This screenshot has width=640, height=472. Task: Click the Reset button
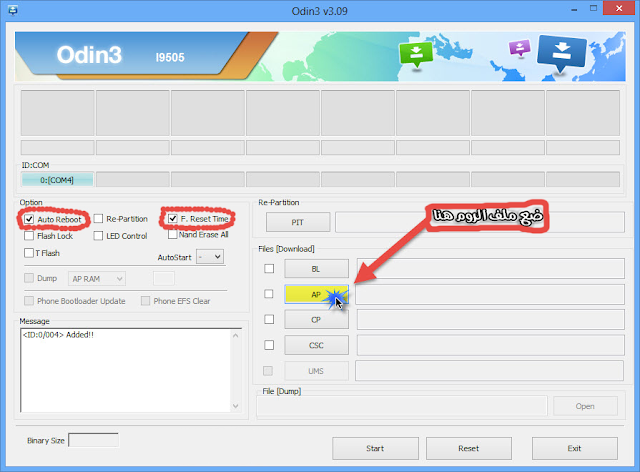pos(469,448)
